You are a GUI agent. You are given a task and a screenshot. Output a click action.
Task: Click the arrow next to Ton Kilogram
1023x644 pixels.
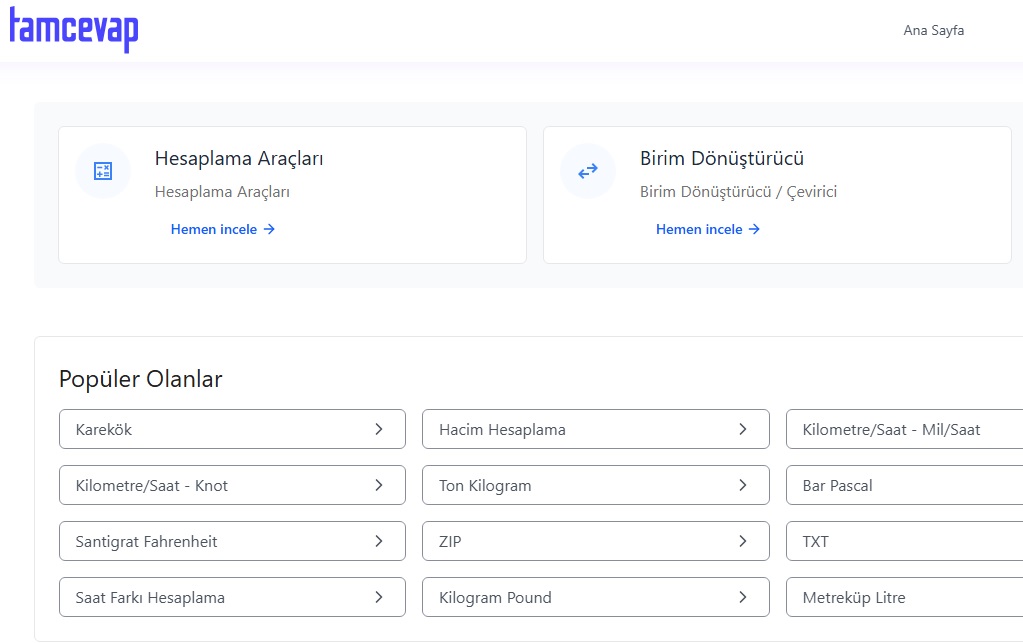743,485
